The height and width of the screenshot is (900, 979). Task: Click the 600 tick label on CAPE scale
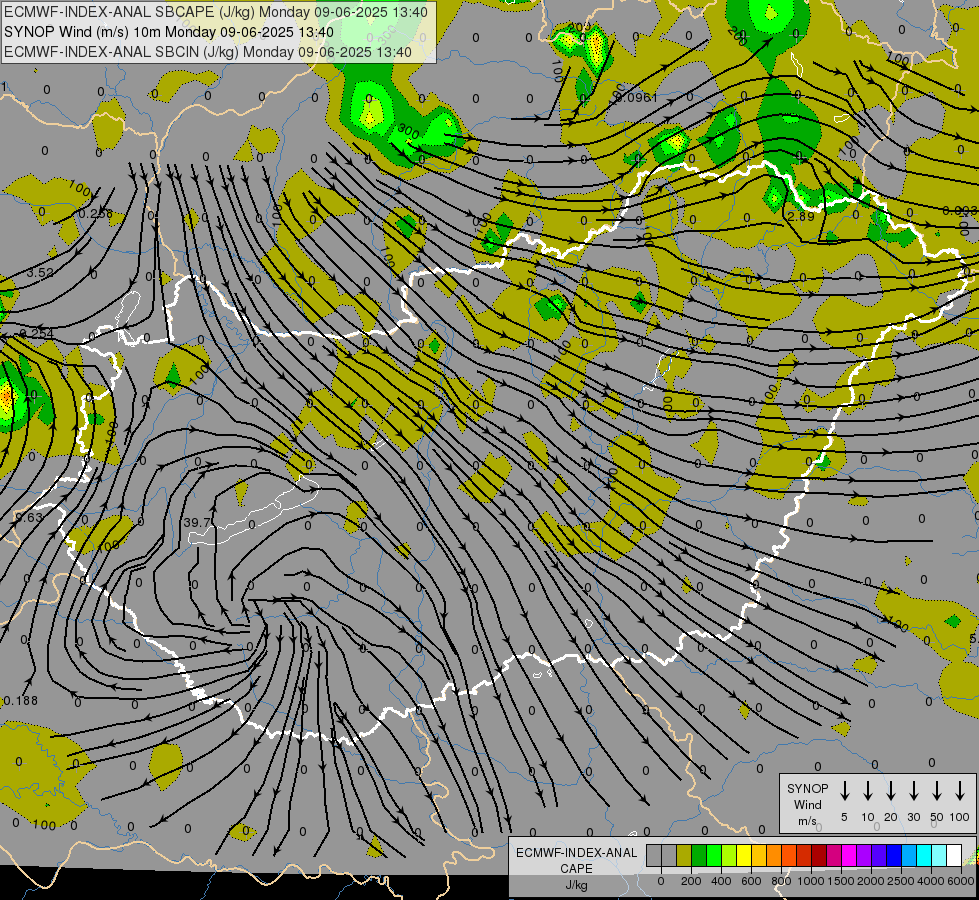coord(751,881)
